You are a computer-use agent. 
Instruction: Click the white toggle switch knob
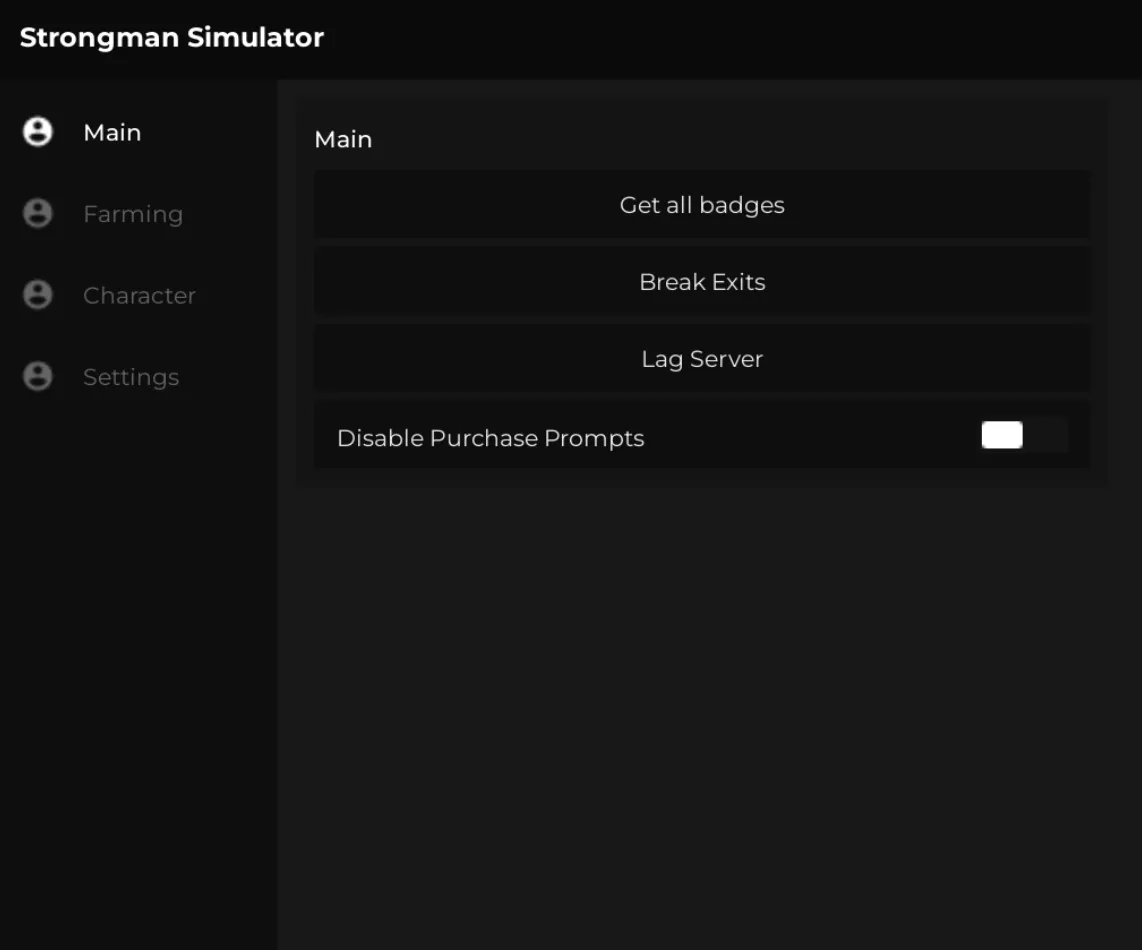[x=1001, y=434]
